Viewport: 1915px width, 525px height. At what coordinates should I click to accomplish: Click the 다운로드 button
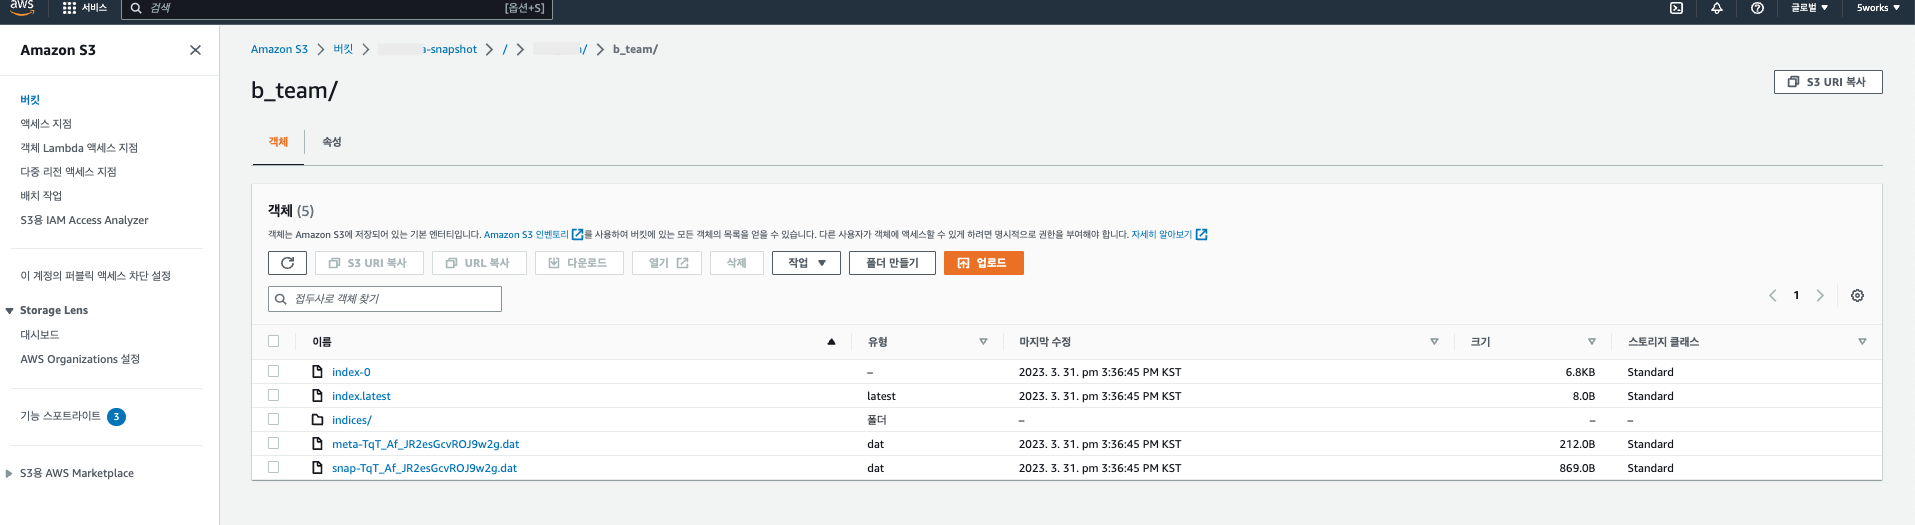579,263
